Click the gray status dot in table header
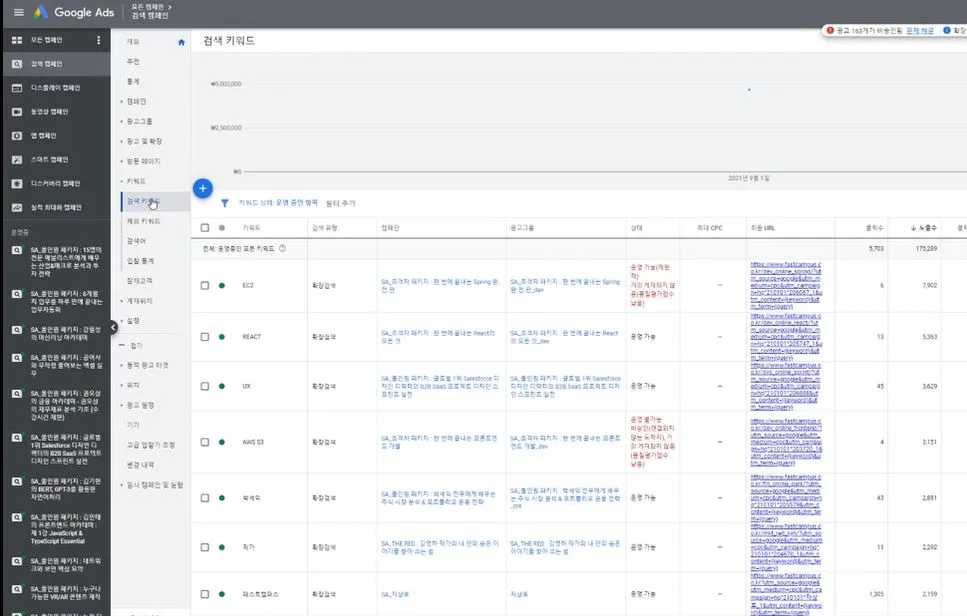 click(x=222, y=228)
